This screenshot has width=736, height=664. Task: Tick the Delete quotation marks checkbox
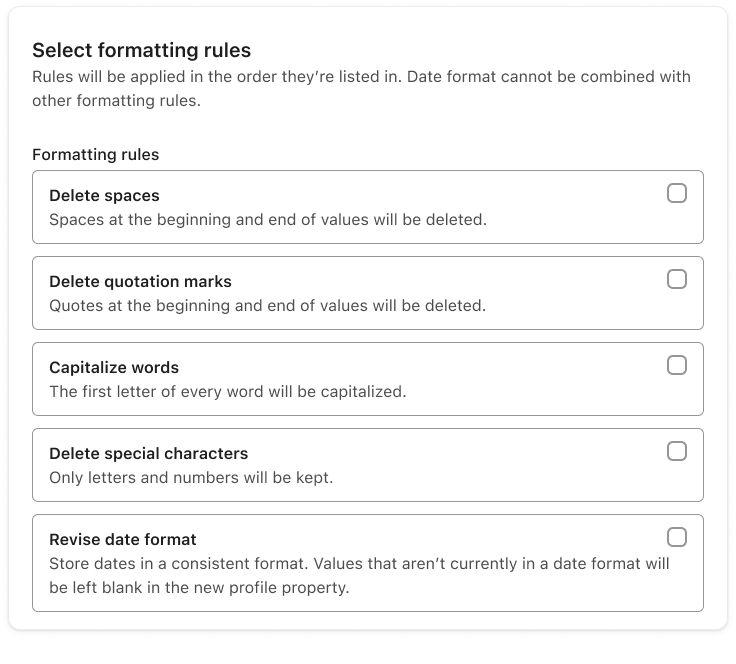click(677, 279)
